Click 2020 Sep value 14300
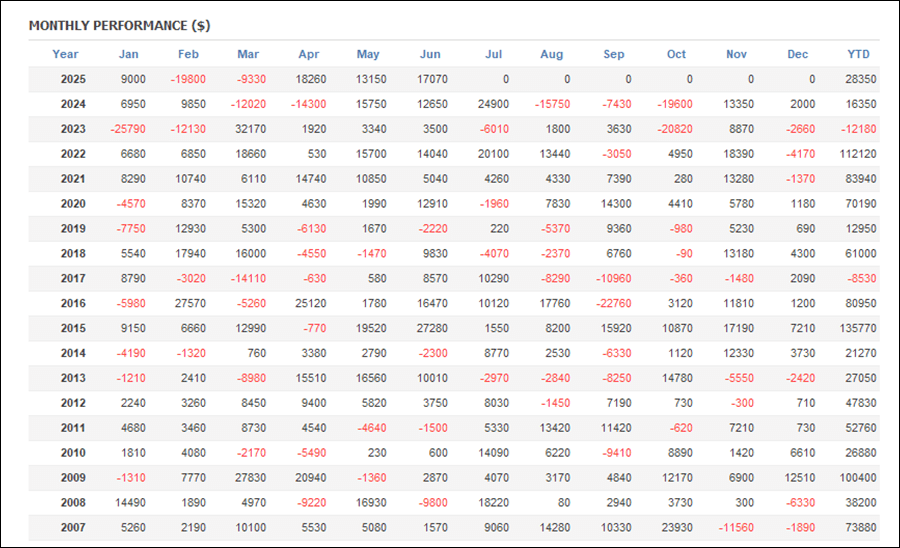 (x=615, y=204)
